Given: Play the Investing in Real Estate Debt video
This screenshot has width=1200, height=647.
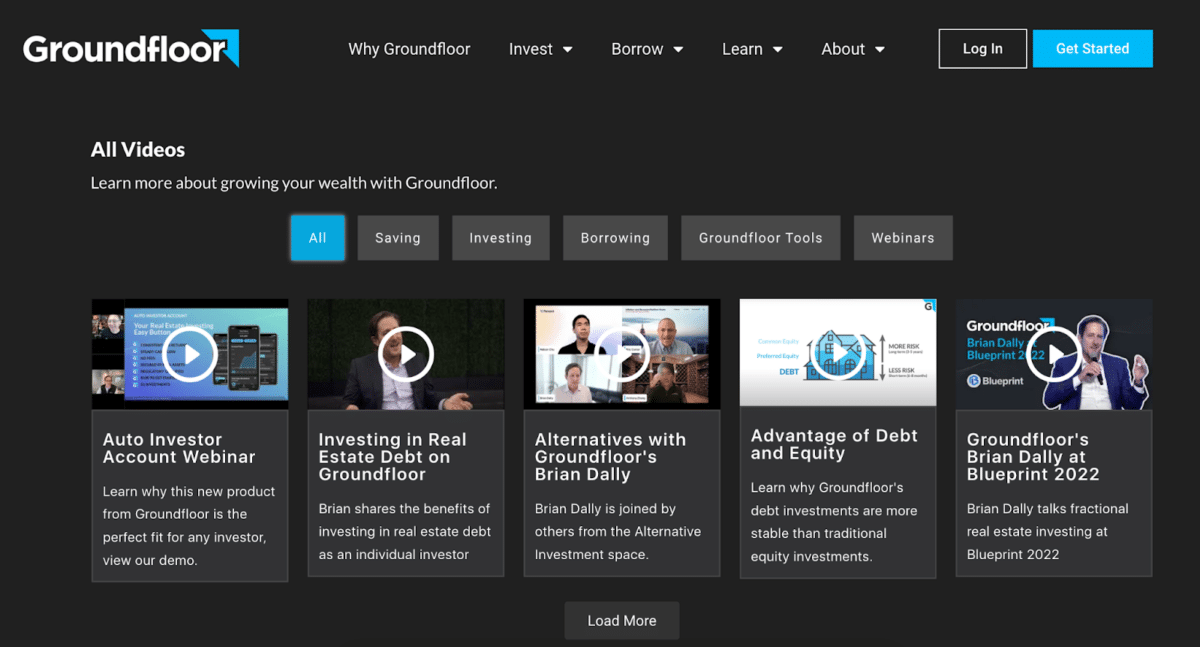Looking at the screenshot, I should point(406,354).
